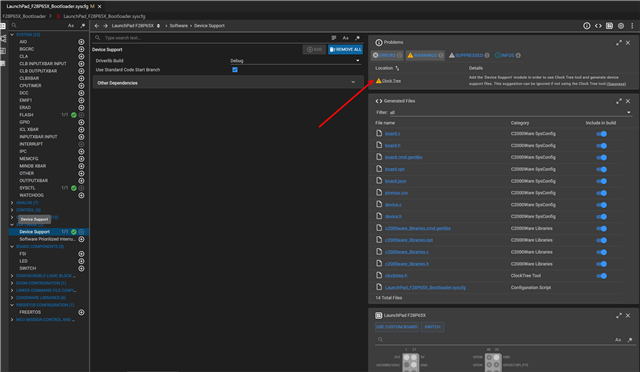Collapse the BOARD COMPONENTS (3) category

click(x=12, y=247)
